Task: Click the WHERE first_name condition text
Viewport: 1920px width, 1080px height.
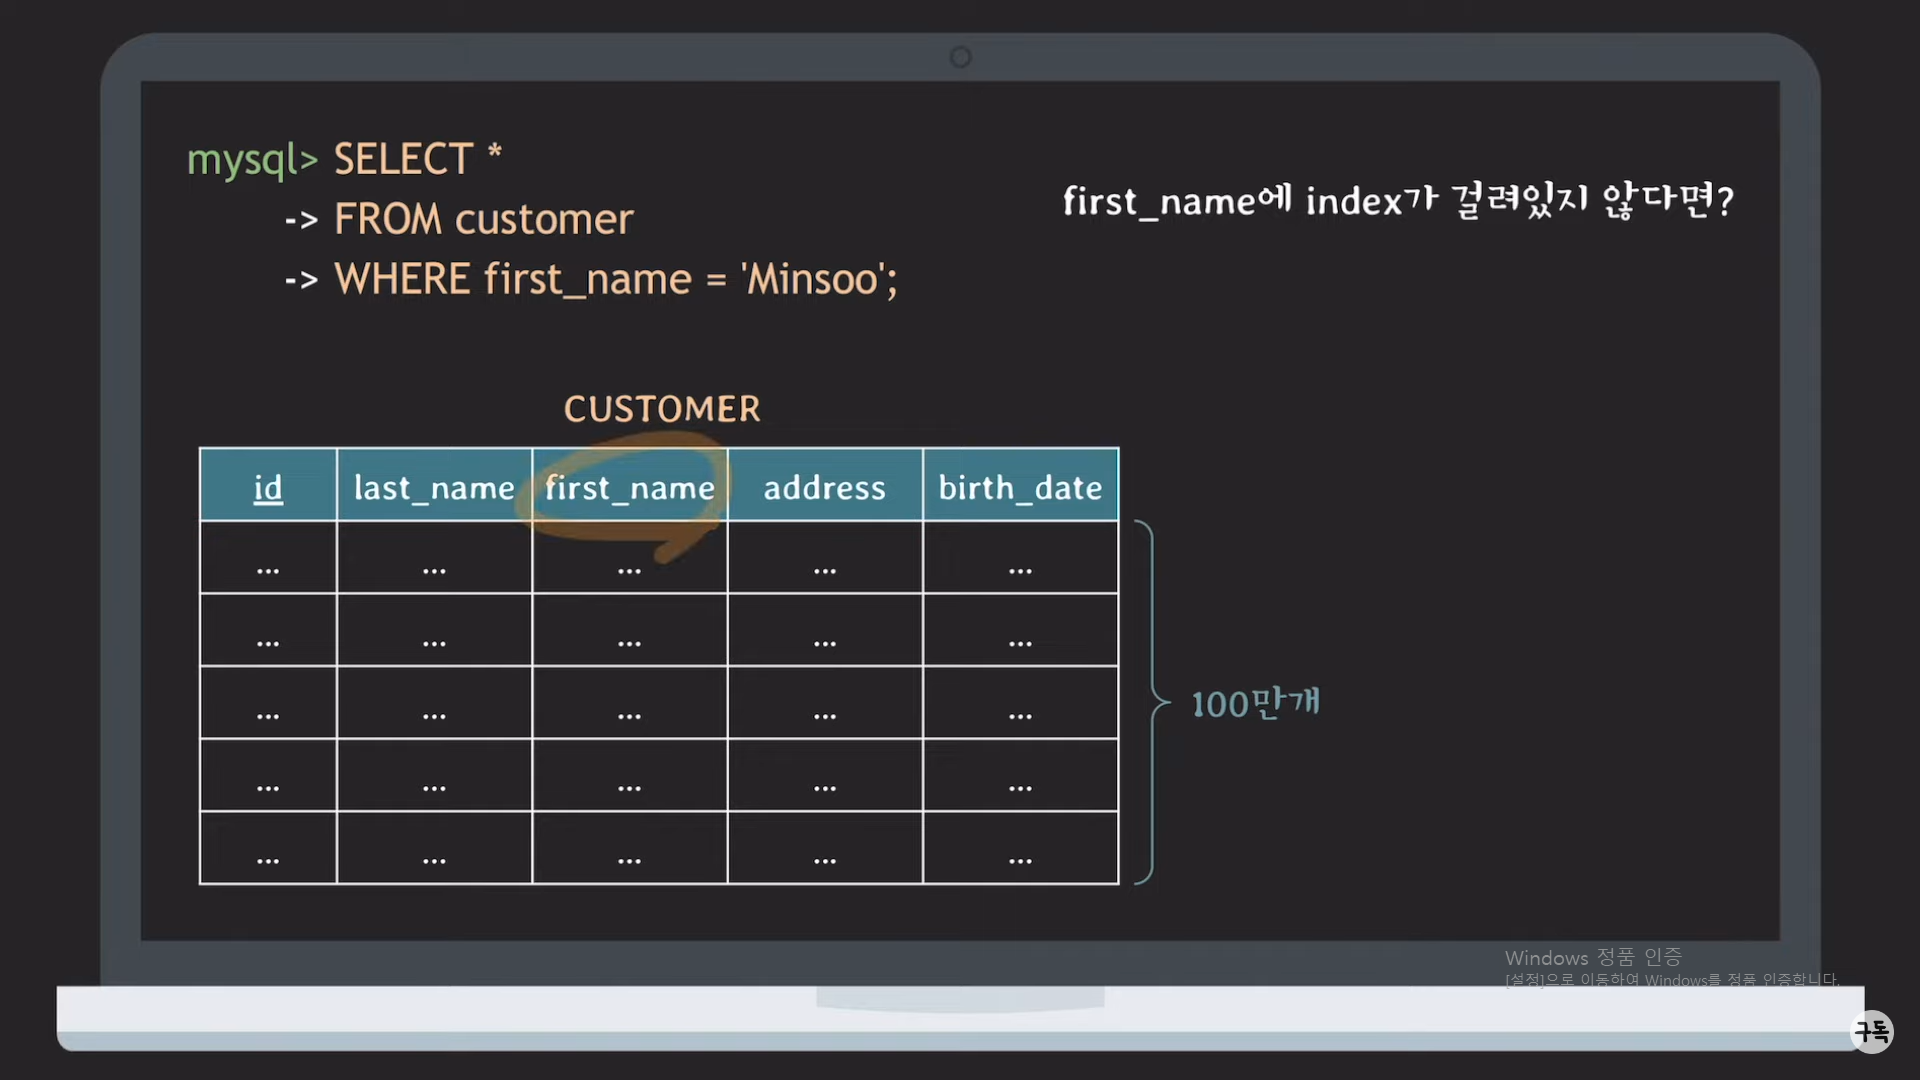Action: (x=512, y=280)
